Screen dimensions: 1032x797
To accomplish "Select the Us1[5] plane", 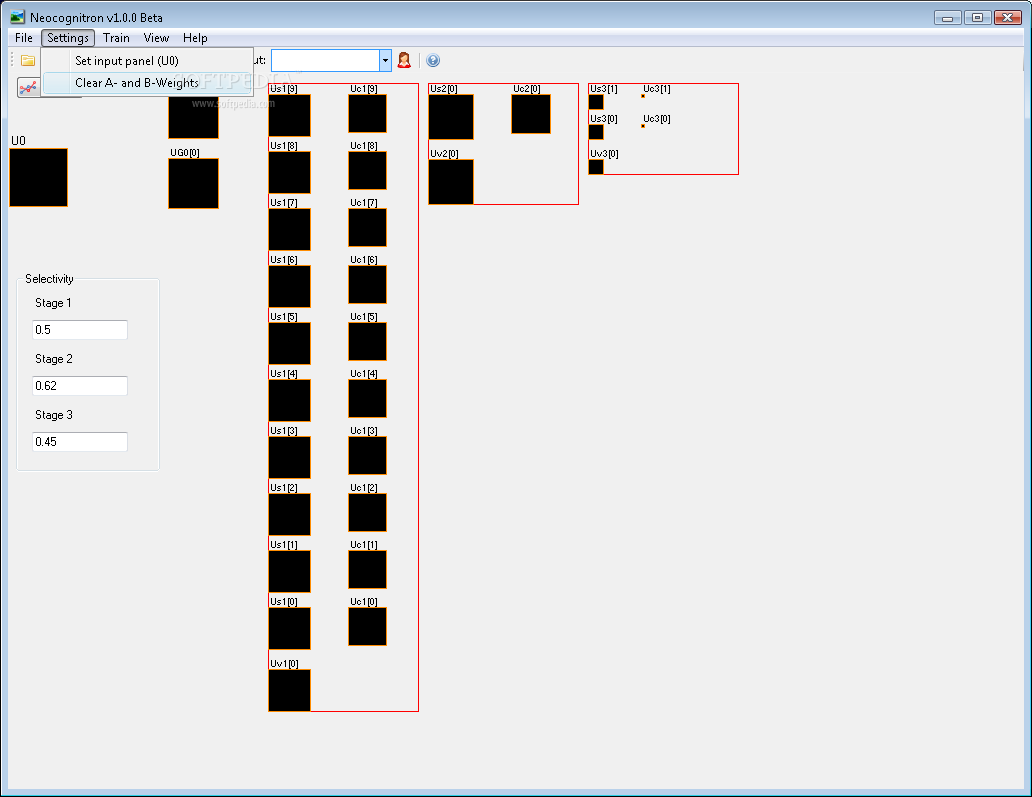I will tap(290, 344).
